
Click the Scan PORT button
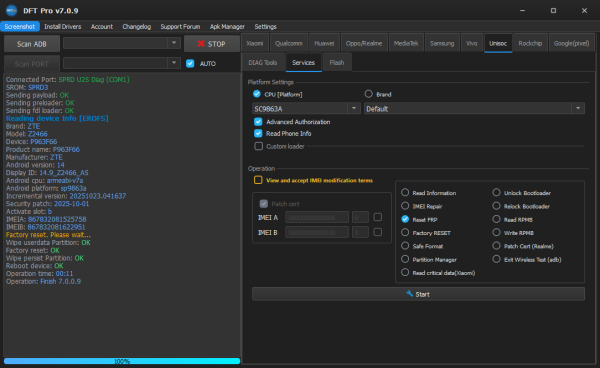pos(32,64)
